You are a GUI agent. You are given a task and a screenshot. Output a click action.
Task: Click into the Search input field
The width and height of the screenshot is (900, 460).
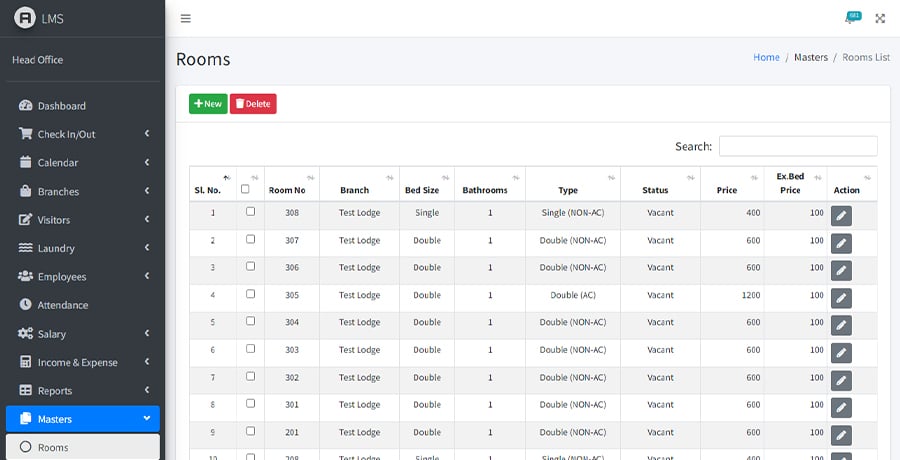797,146
